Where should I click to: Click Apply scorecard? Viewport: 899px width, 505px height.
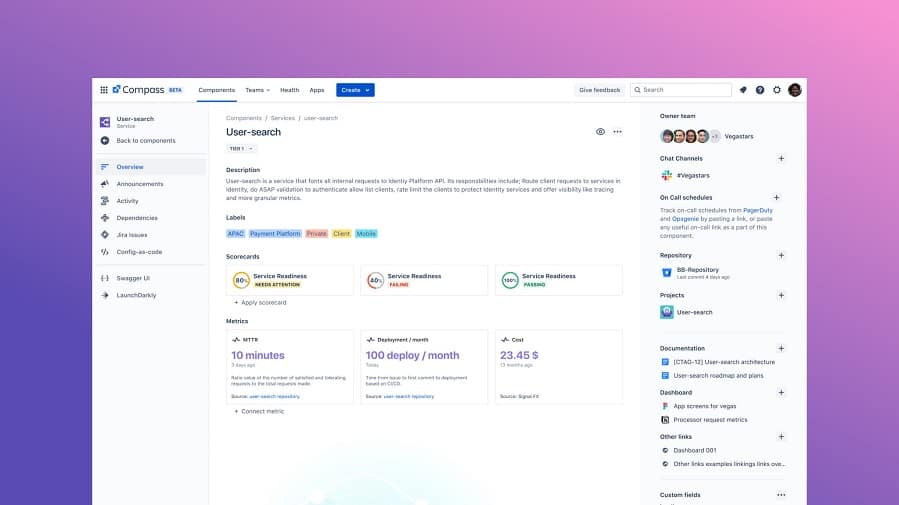pos(260,303)
